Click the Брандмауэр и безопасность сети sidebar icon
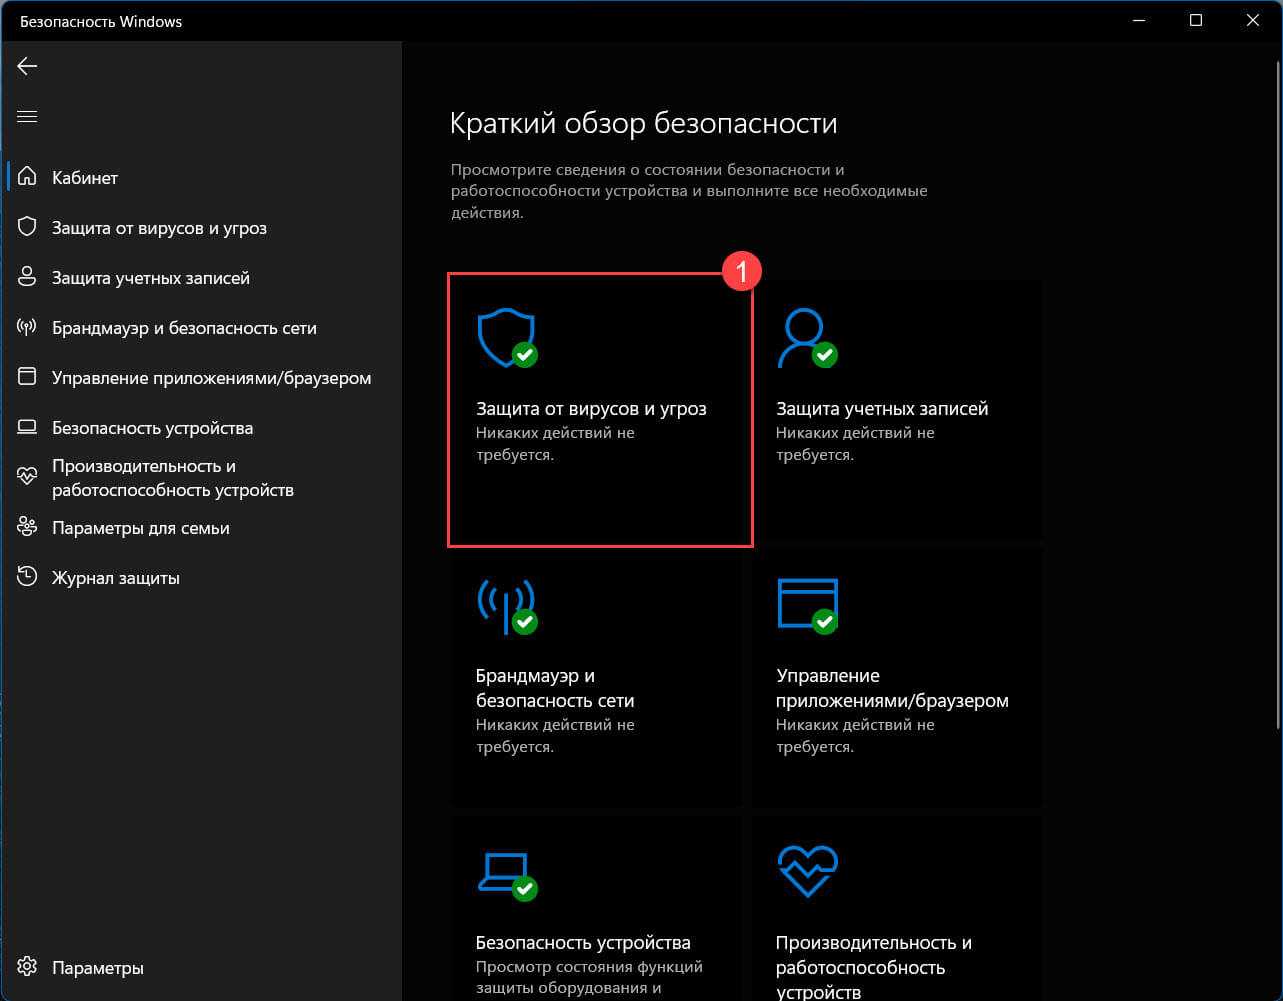The height and width of the screenshot is (1001, 1283). [x=27, y=328]
